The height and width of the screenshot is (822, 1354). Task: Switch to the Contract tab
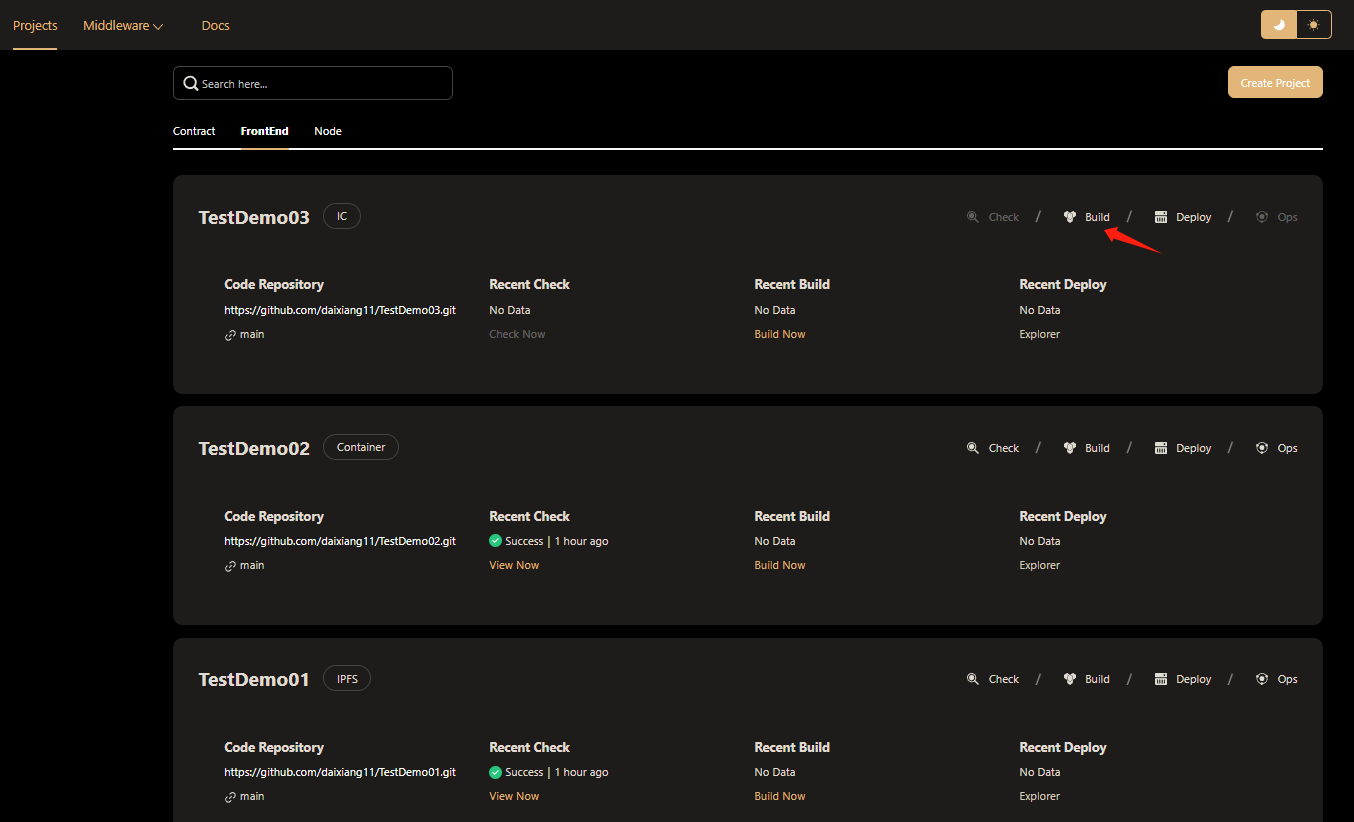click(194, 131)
